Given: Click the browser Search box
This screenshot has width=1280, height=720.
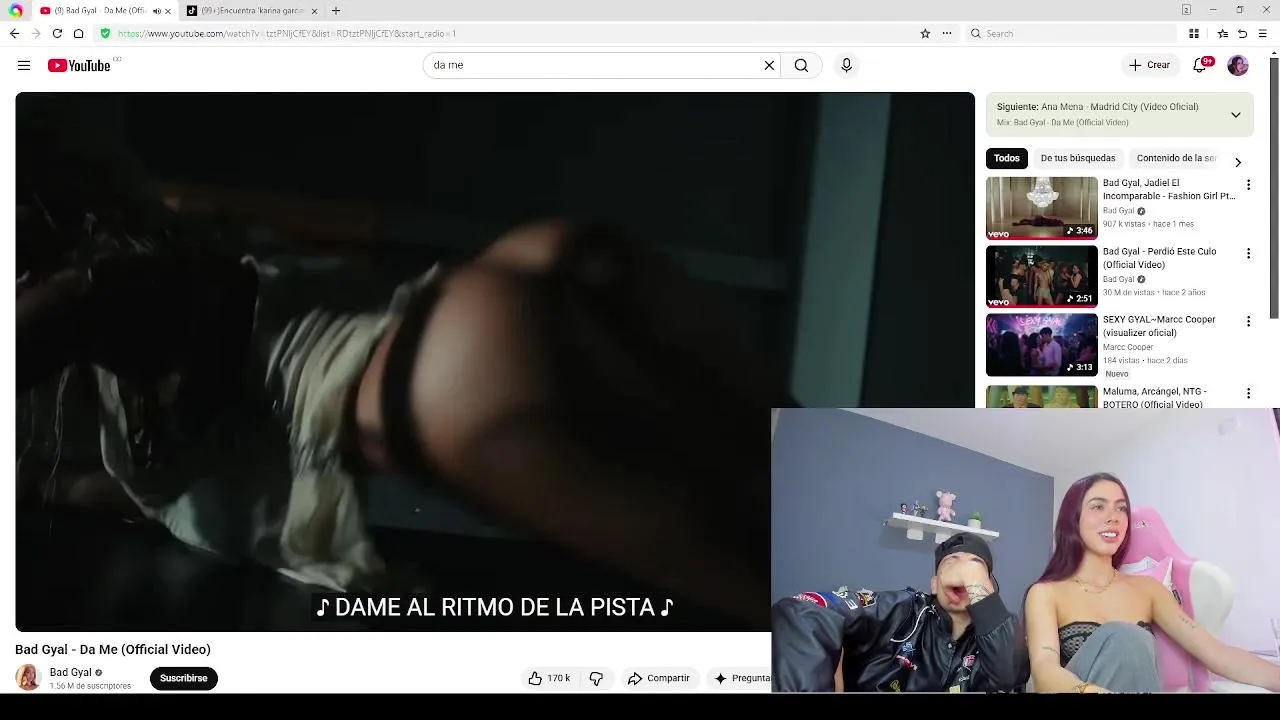Looking at the screenshot, I should coord(1070,33).
